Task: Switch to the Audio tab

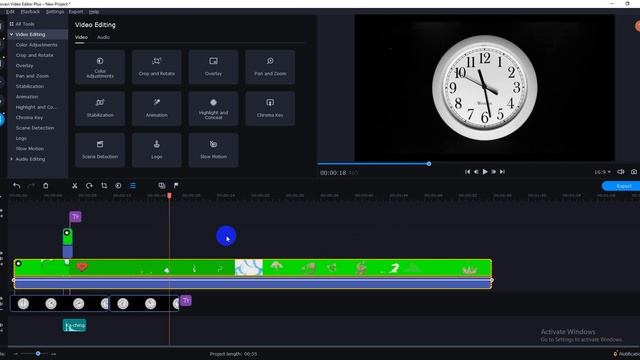Action: (x=103, y=37)
